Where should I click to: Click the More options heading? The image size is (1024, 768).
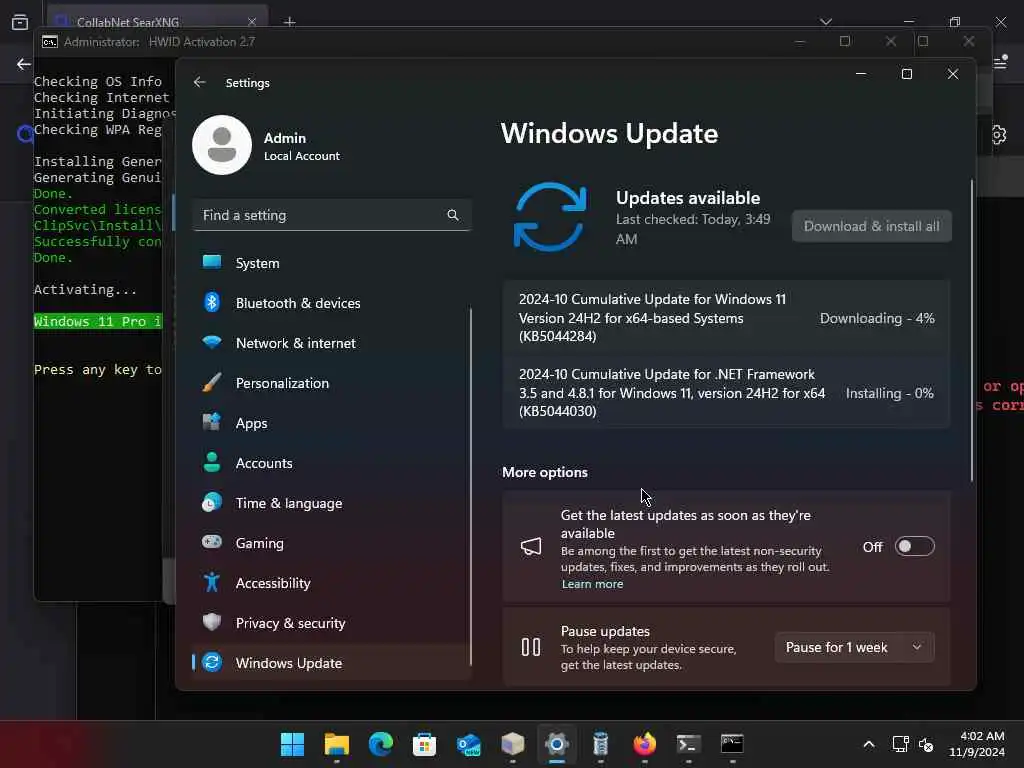click(545, 472)
